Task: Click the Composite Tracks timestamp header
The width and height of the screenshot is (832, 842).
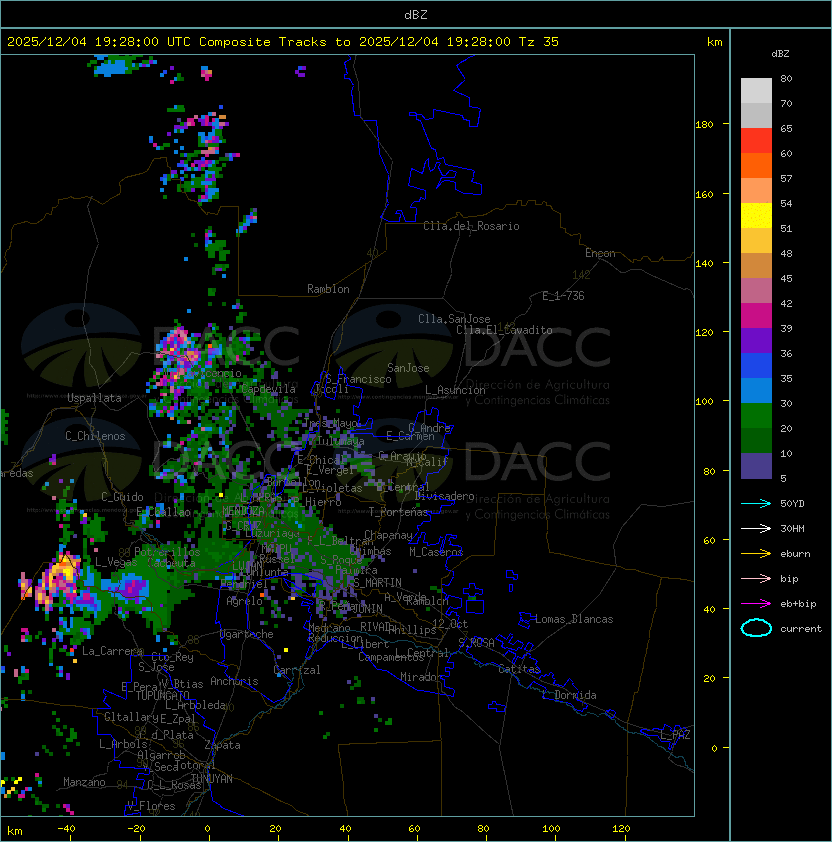Action: (283, 42)
